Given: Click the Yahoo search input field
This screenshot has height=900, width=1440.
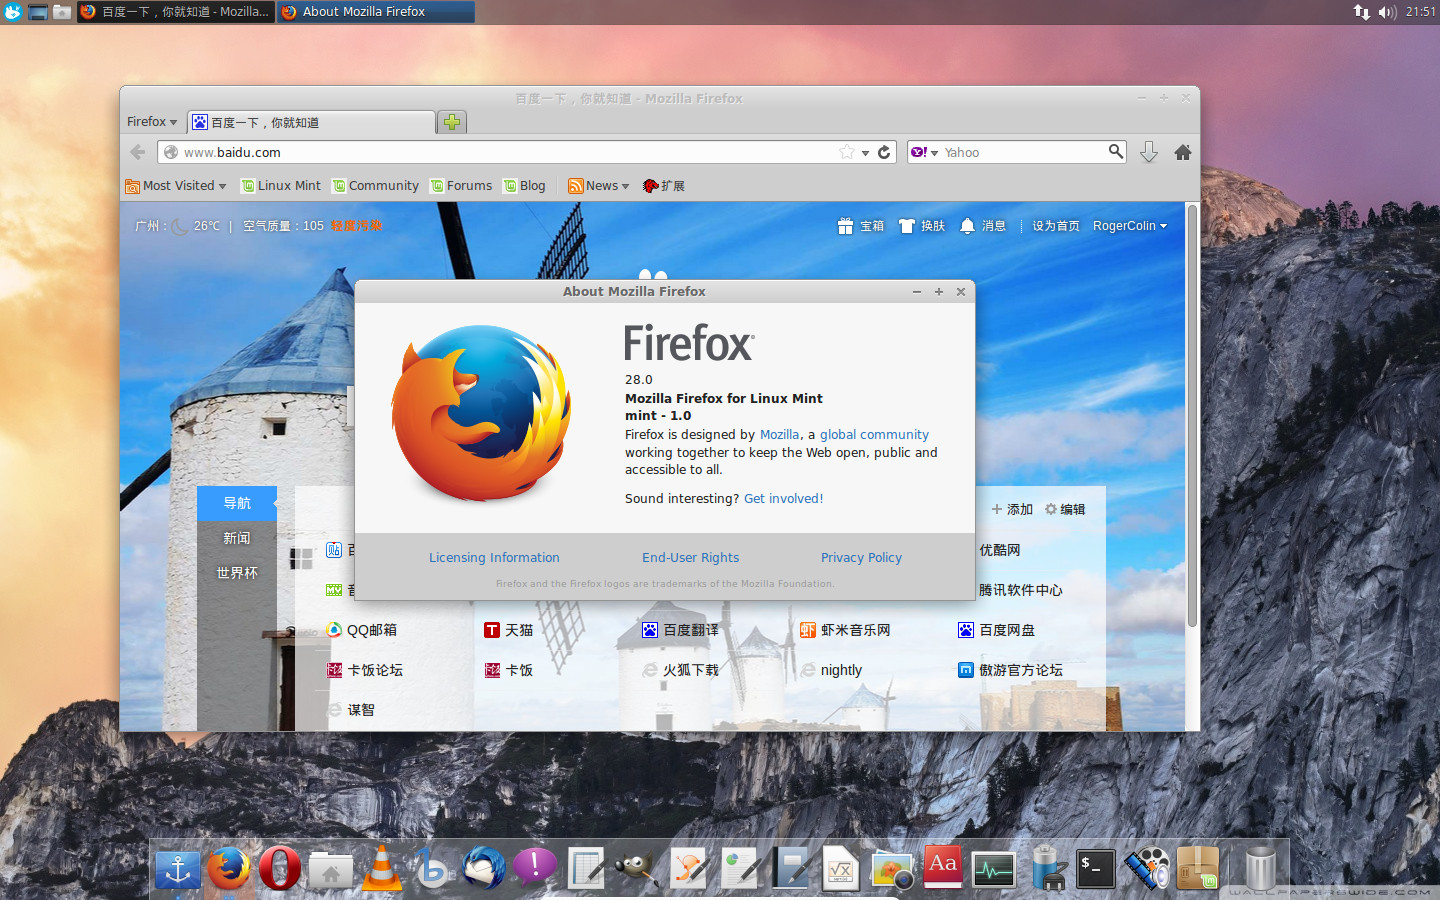Looking at the screenshot, I should [1023, 152].
